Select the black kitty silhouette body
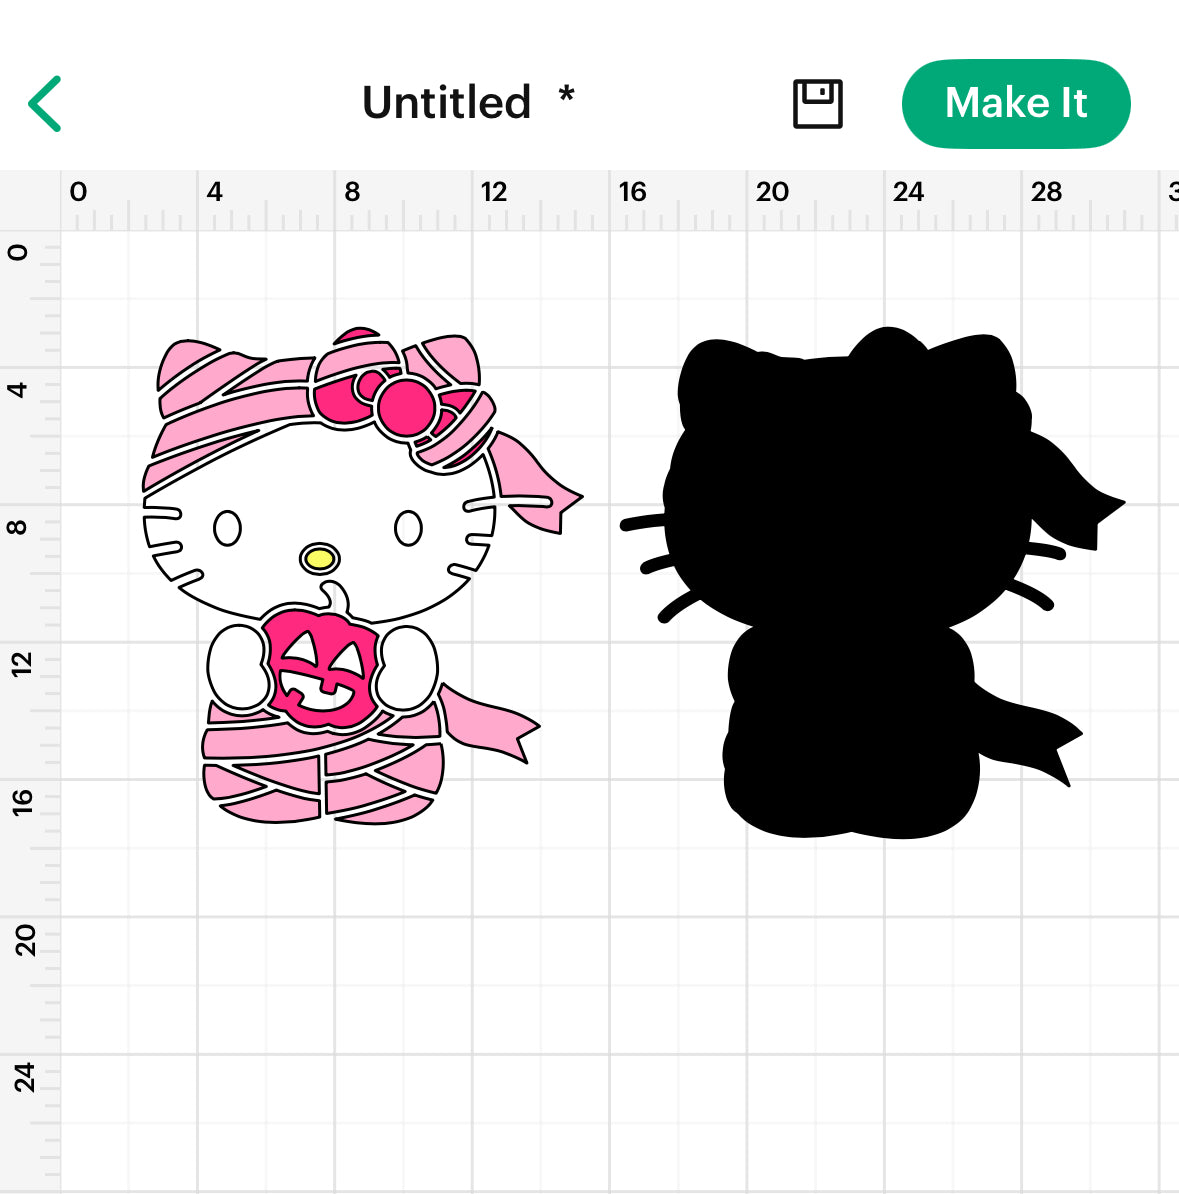 click(845, 579)
